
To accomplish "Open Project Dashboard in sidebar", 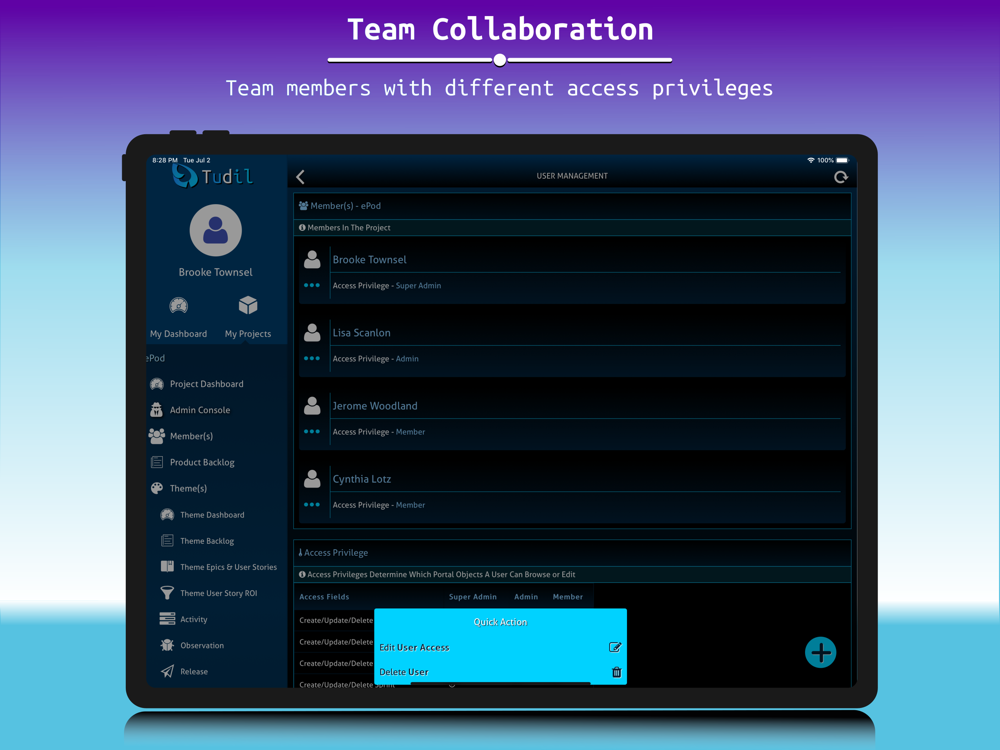I will pyautogui.click(x=207, y=384).
